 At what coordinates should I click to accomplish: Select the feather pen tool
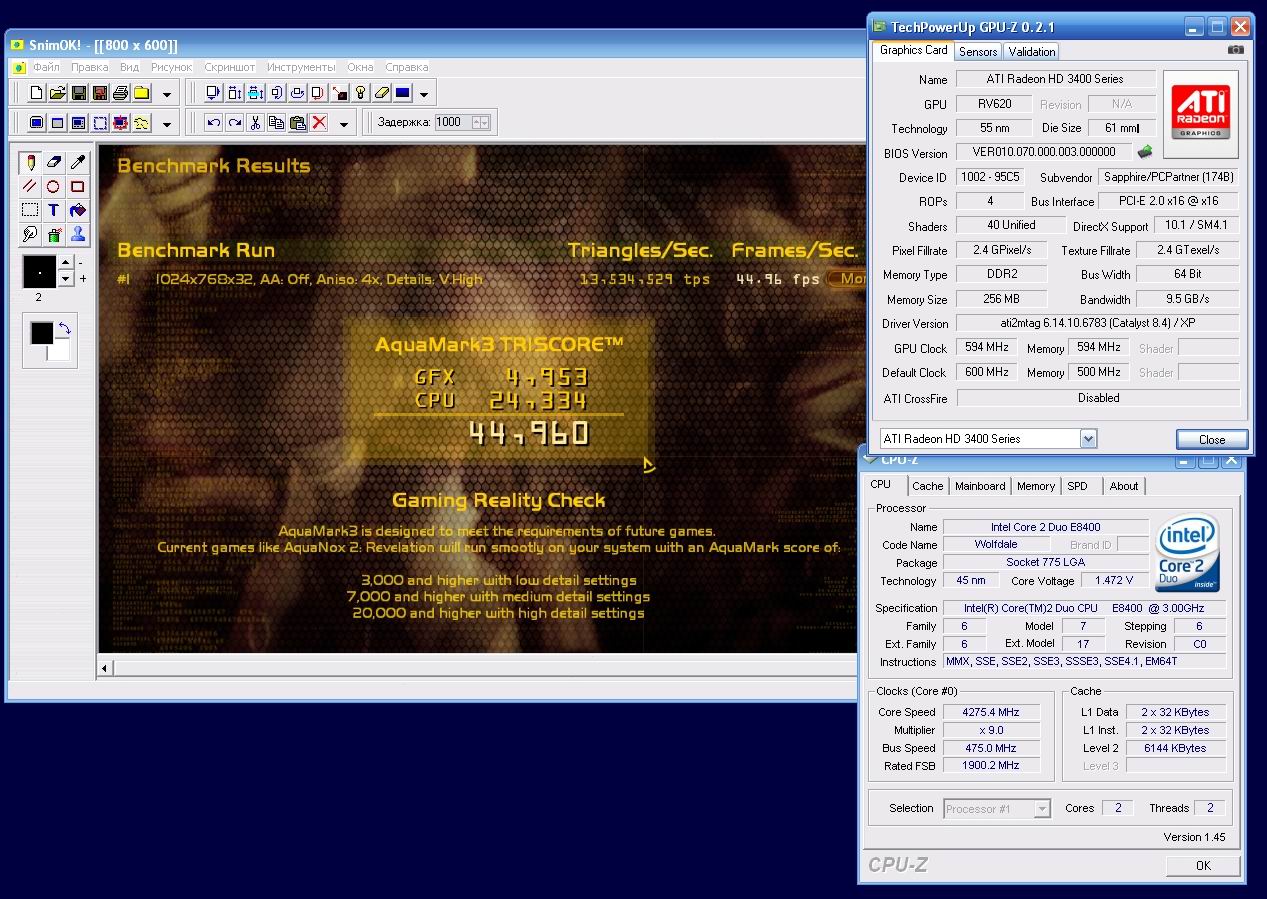pos(30,235)
